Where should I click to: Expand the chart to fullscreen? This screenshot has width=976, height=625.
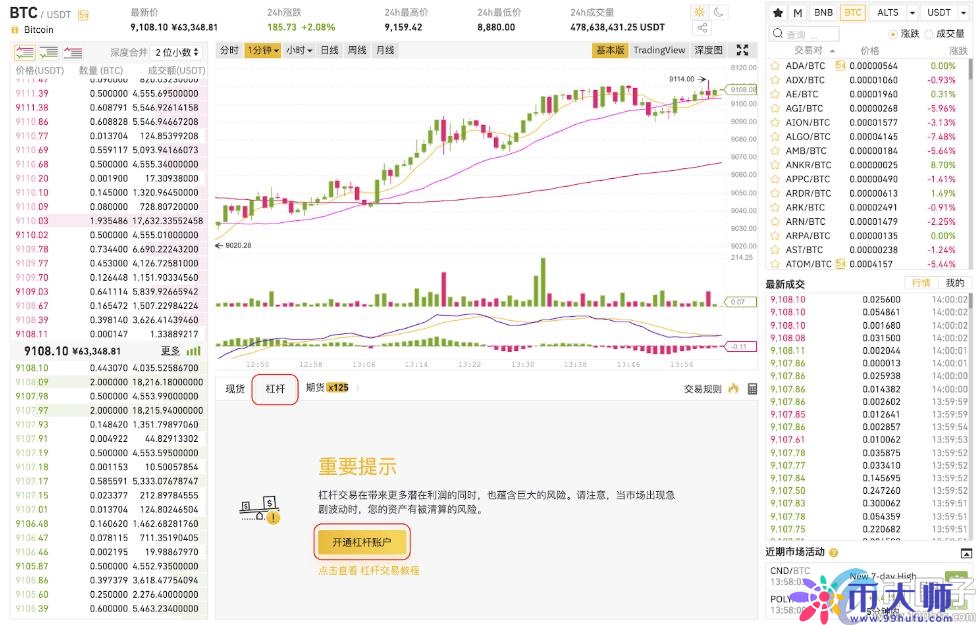pos(742,50)
